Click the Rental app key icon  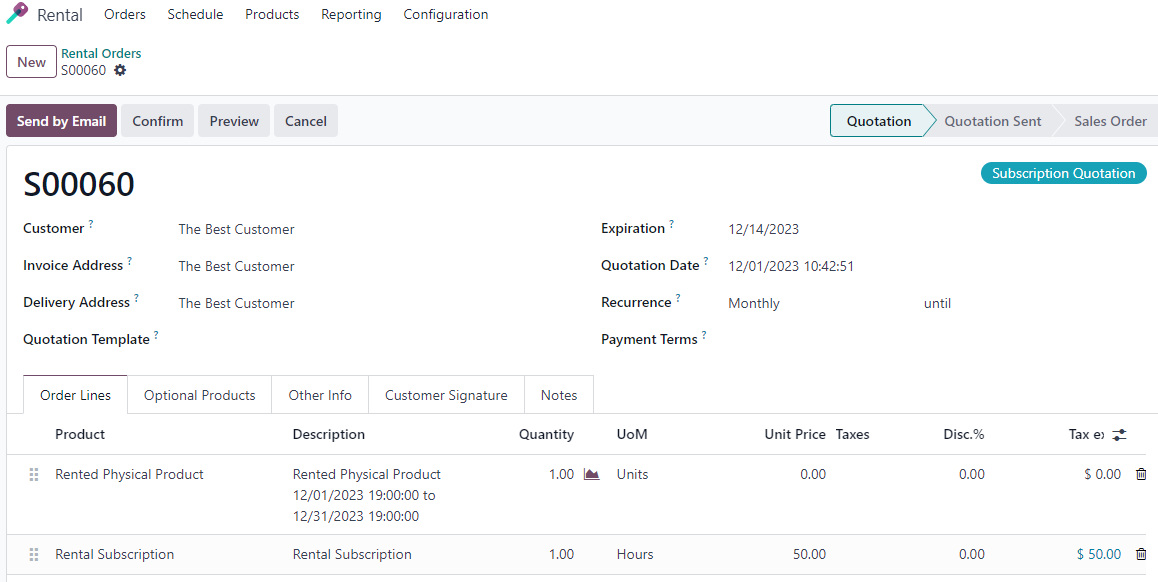click(17, 13)
